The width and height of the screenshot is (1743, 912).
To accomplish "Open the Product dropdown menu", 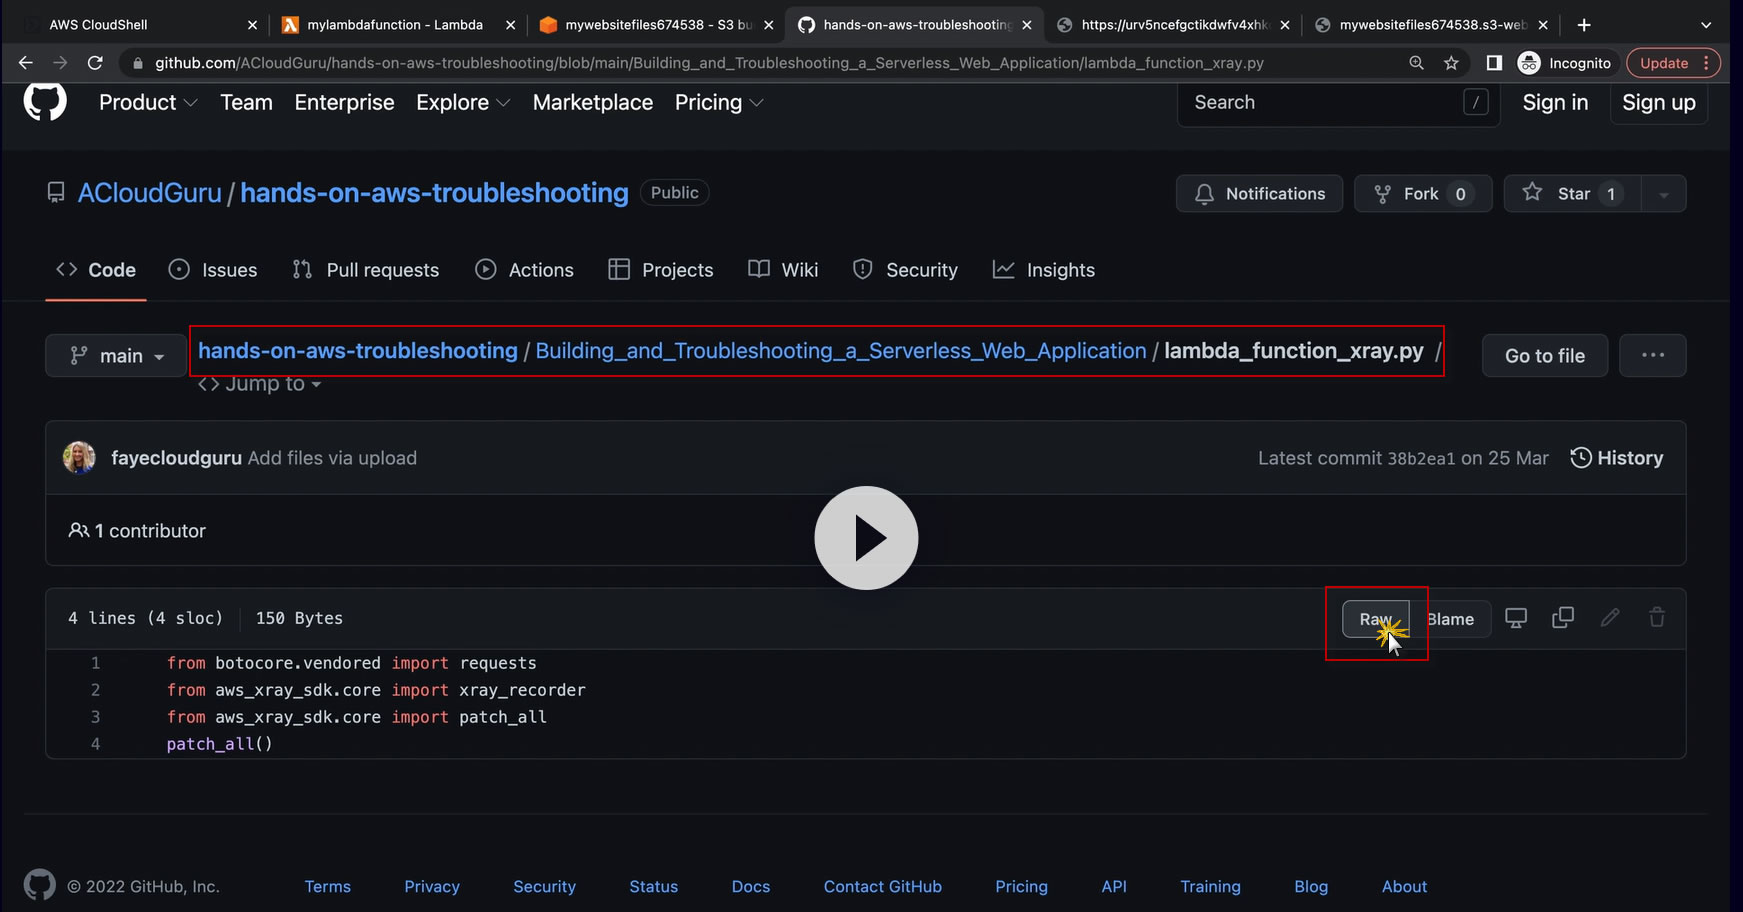I will (148, 102).
